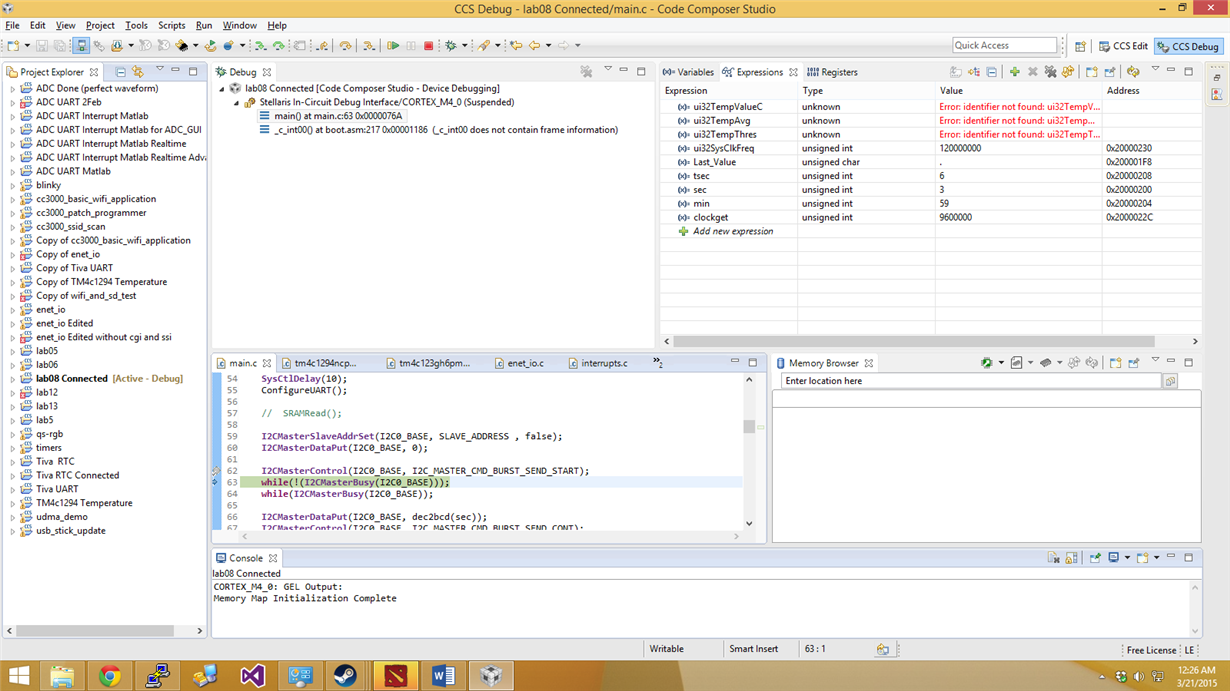Click Collapse All in Project Explorer
The height and width of the screenshot is (691, 1230).
pos(120,72)
